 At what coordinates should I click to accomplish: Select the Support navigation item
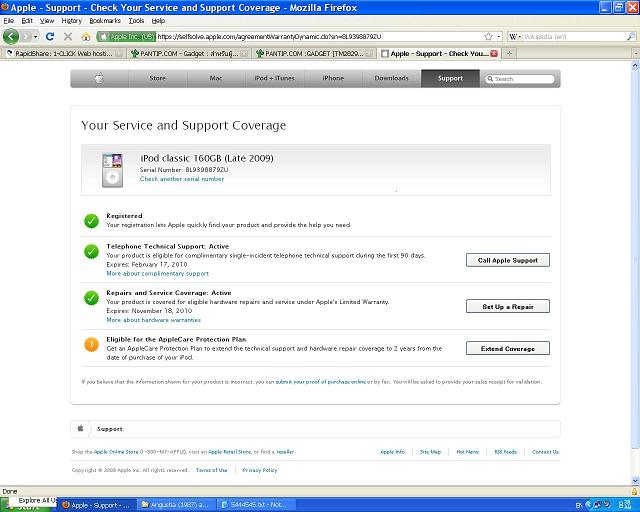point(450,78)
